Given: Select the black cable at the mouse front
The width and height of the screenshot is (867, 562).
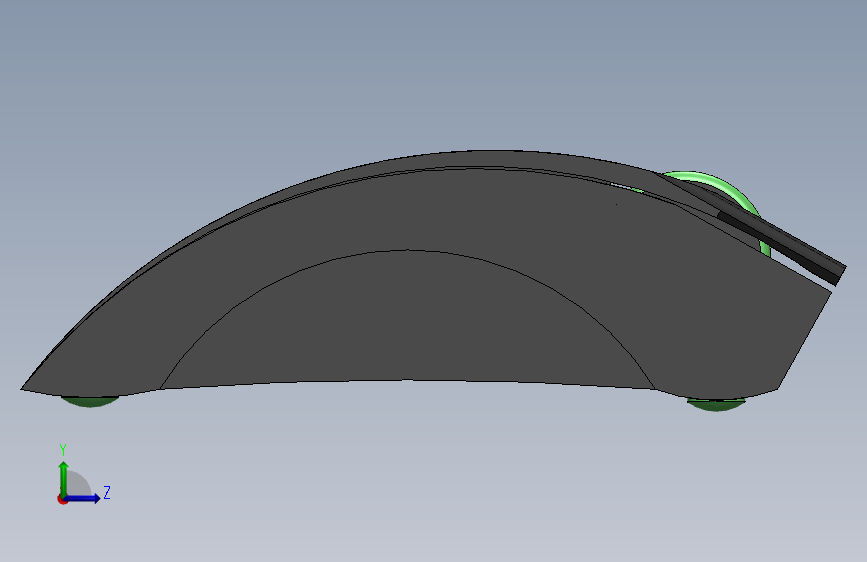Looking at the screenshot, I should point(781,243).
